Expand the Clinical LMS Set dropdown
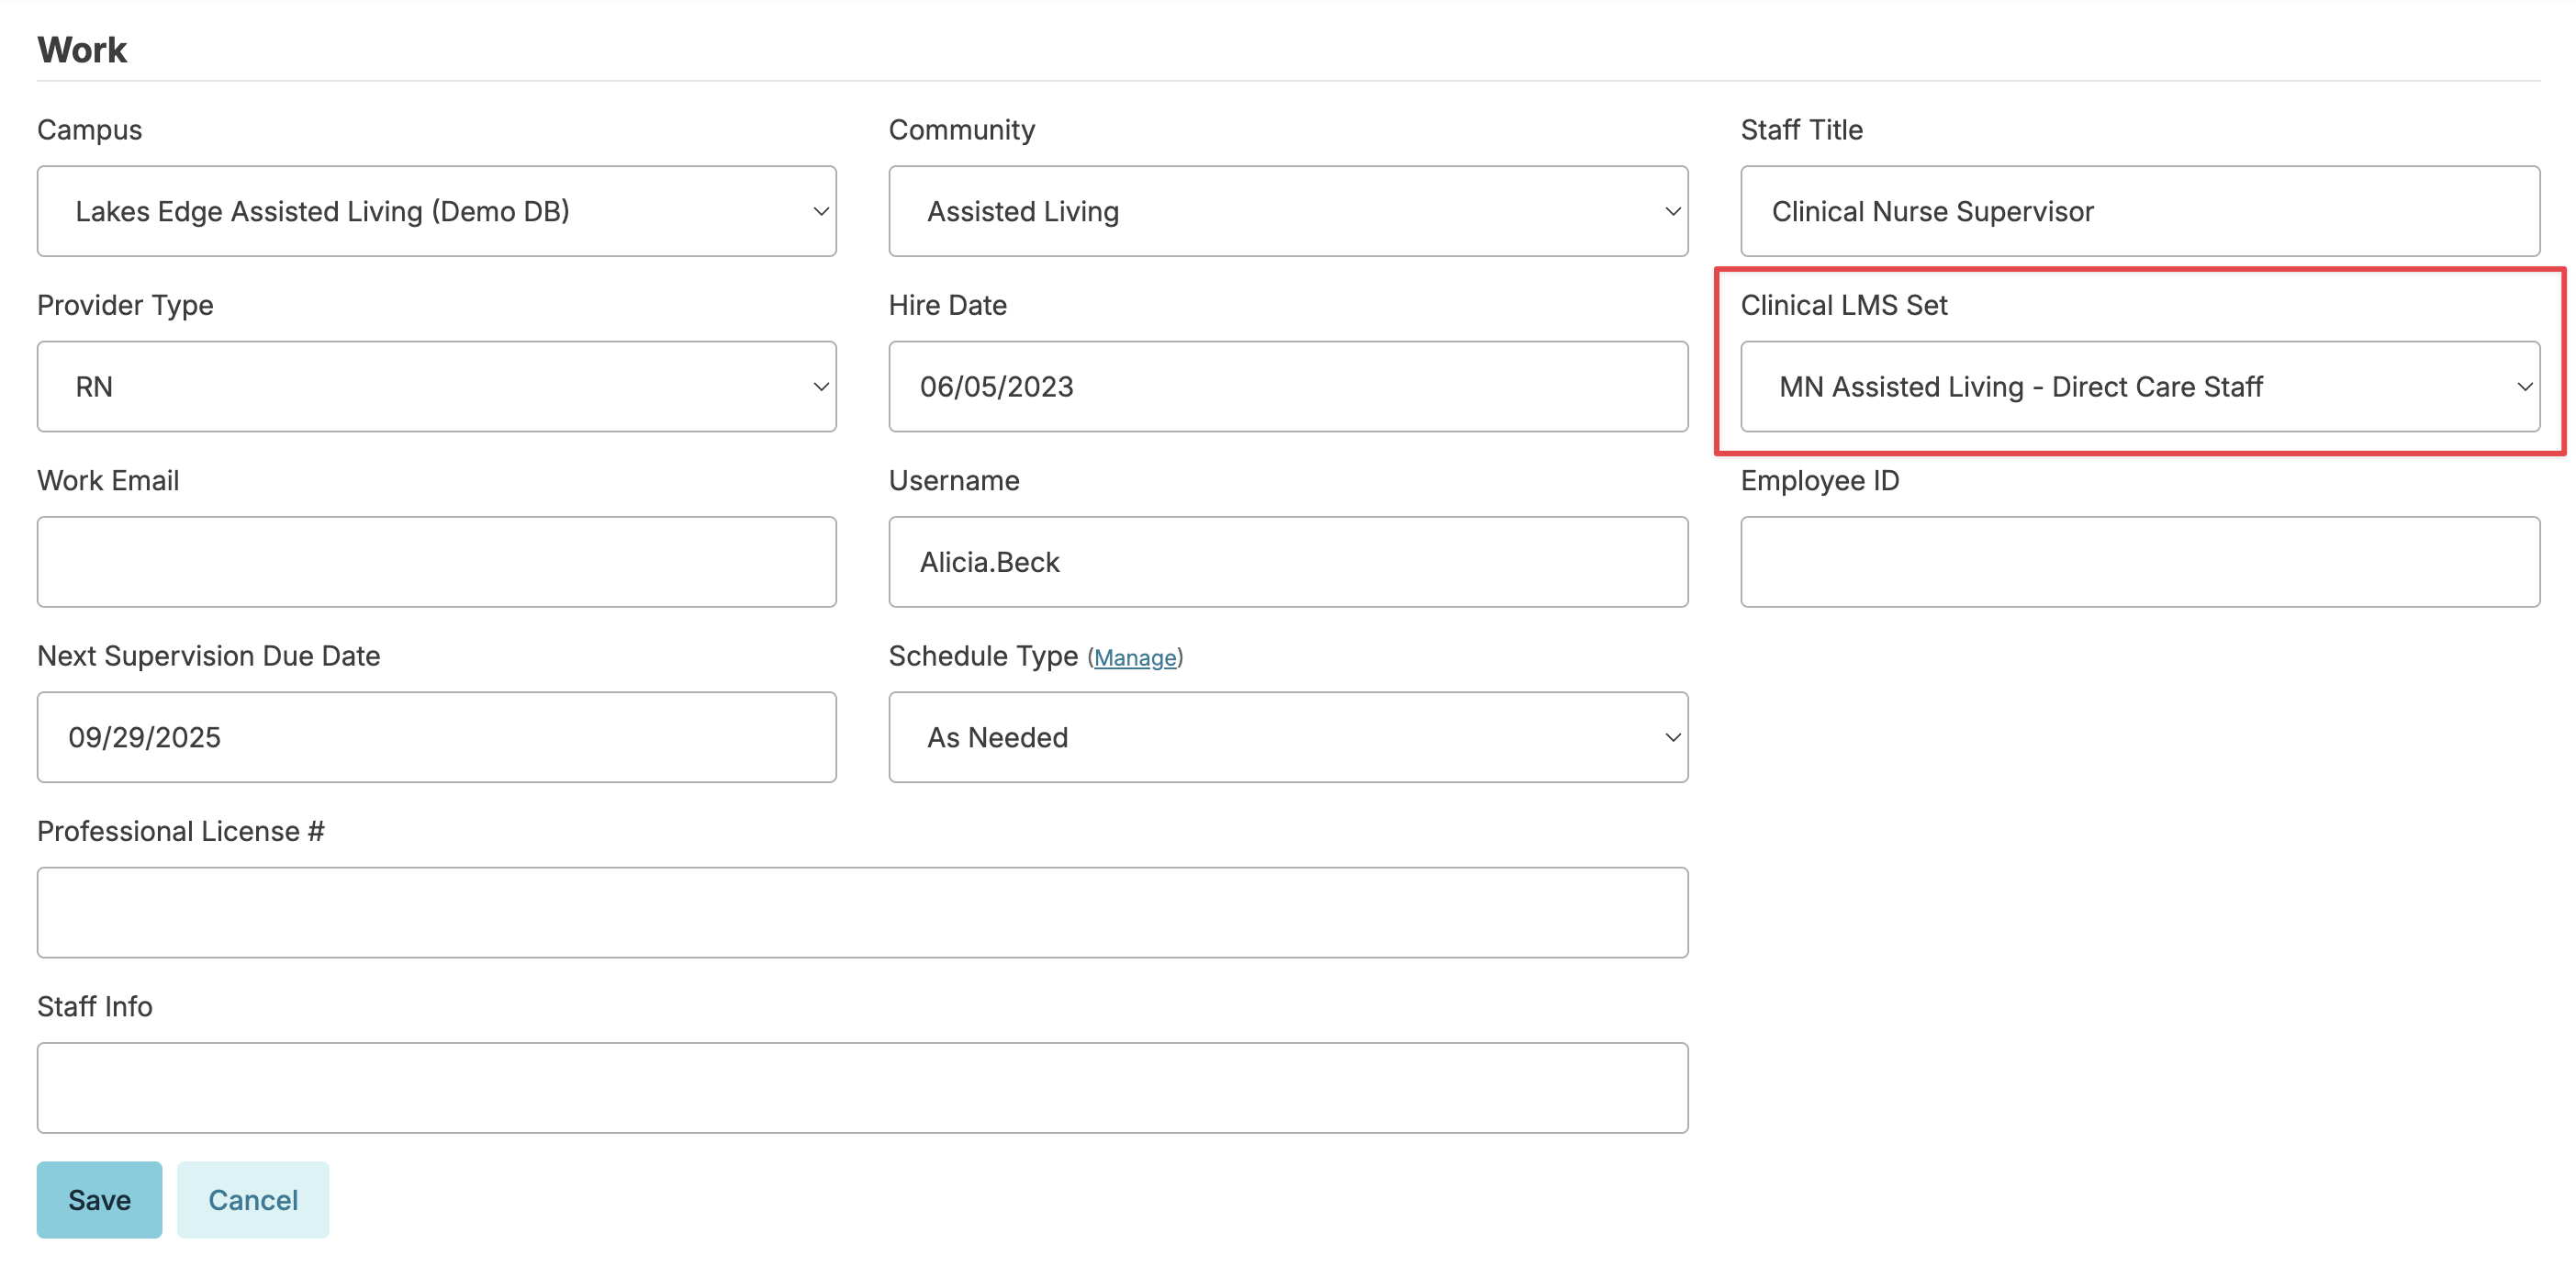The width and height of the screenshot is (2576, 1267). [2139, 386]
